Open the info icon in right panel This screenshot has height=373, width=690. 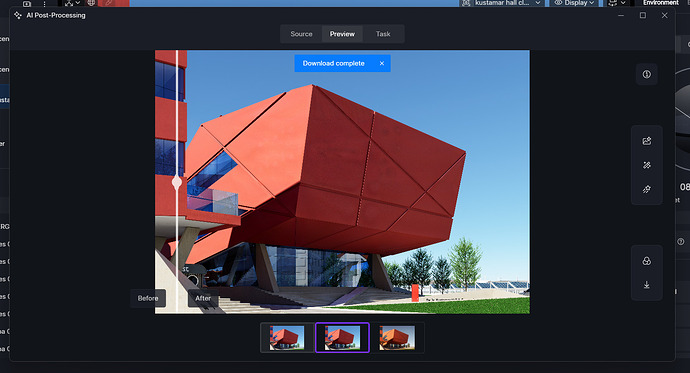646,74
